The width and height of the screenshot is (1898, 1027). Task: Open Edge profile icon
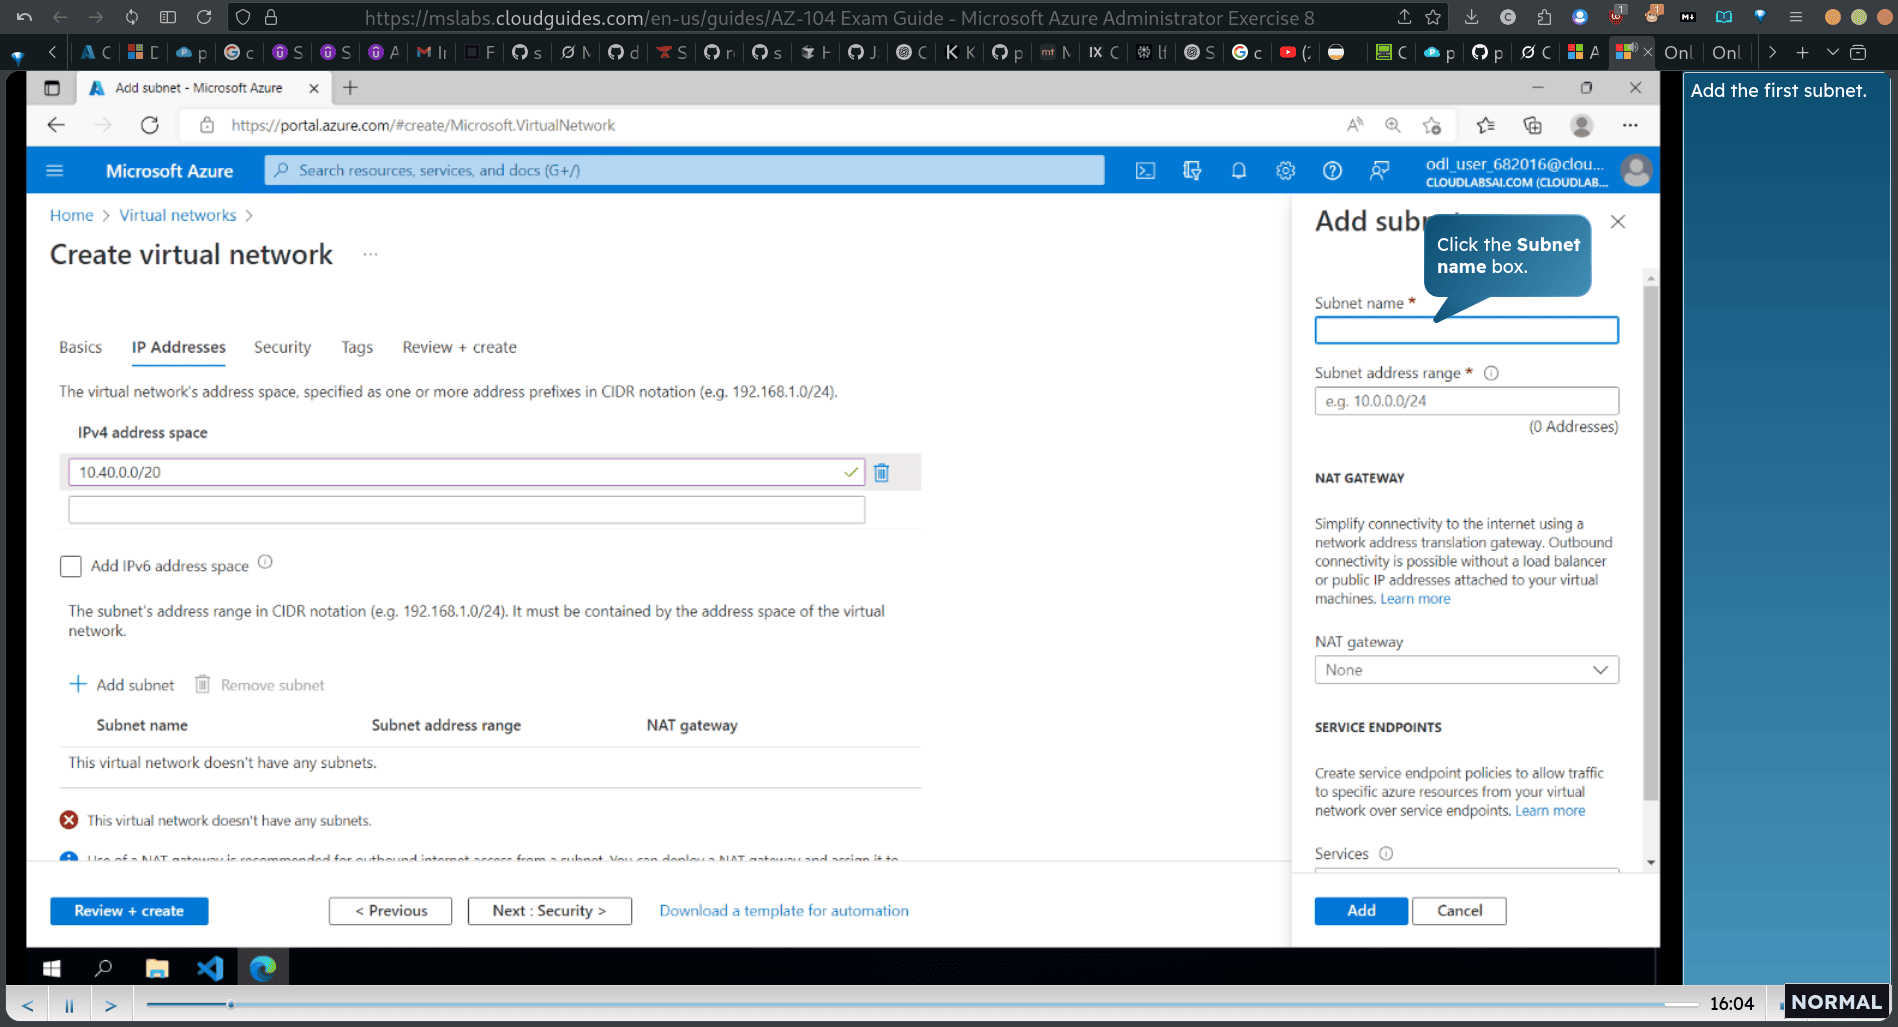(x=1581, y=125)
